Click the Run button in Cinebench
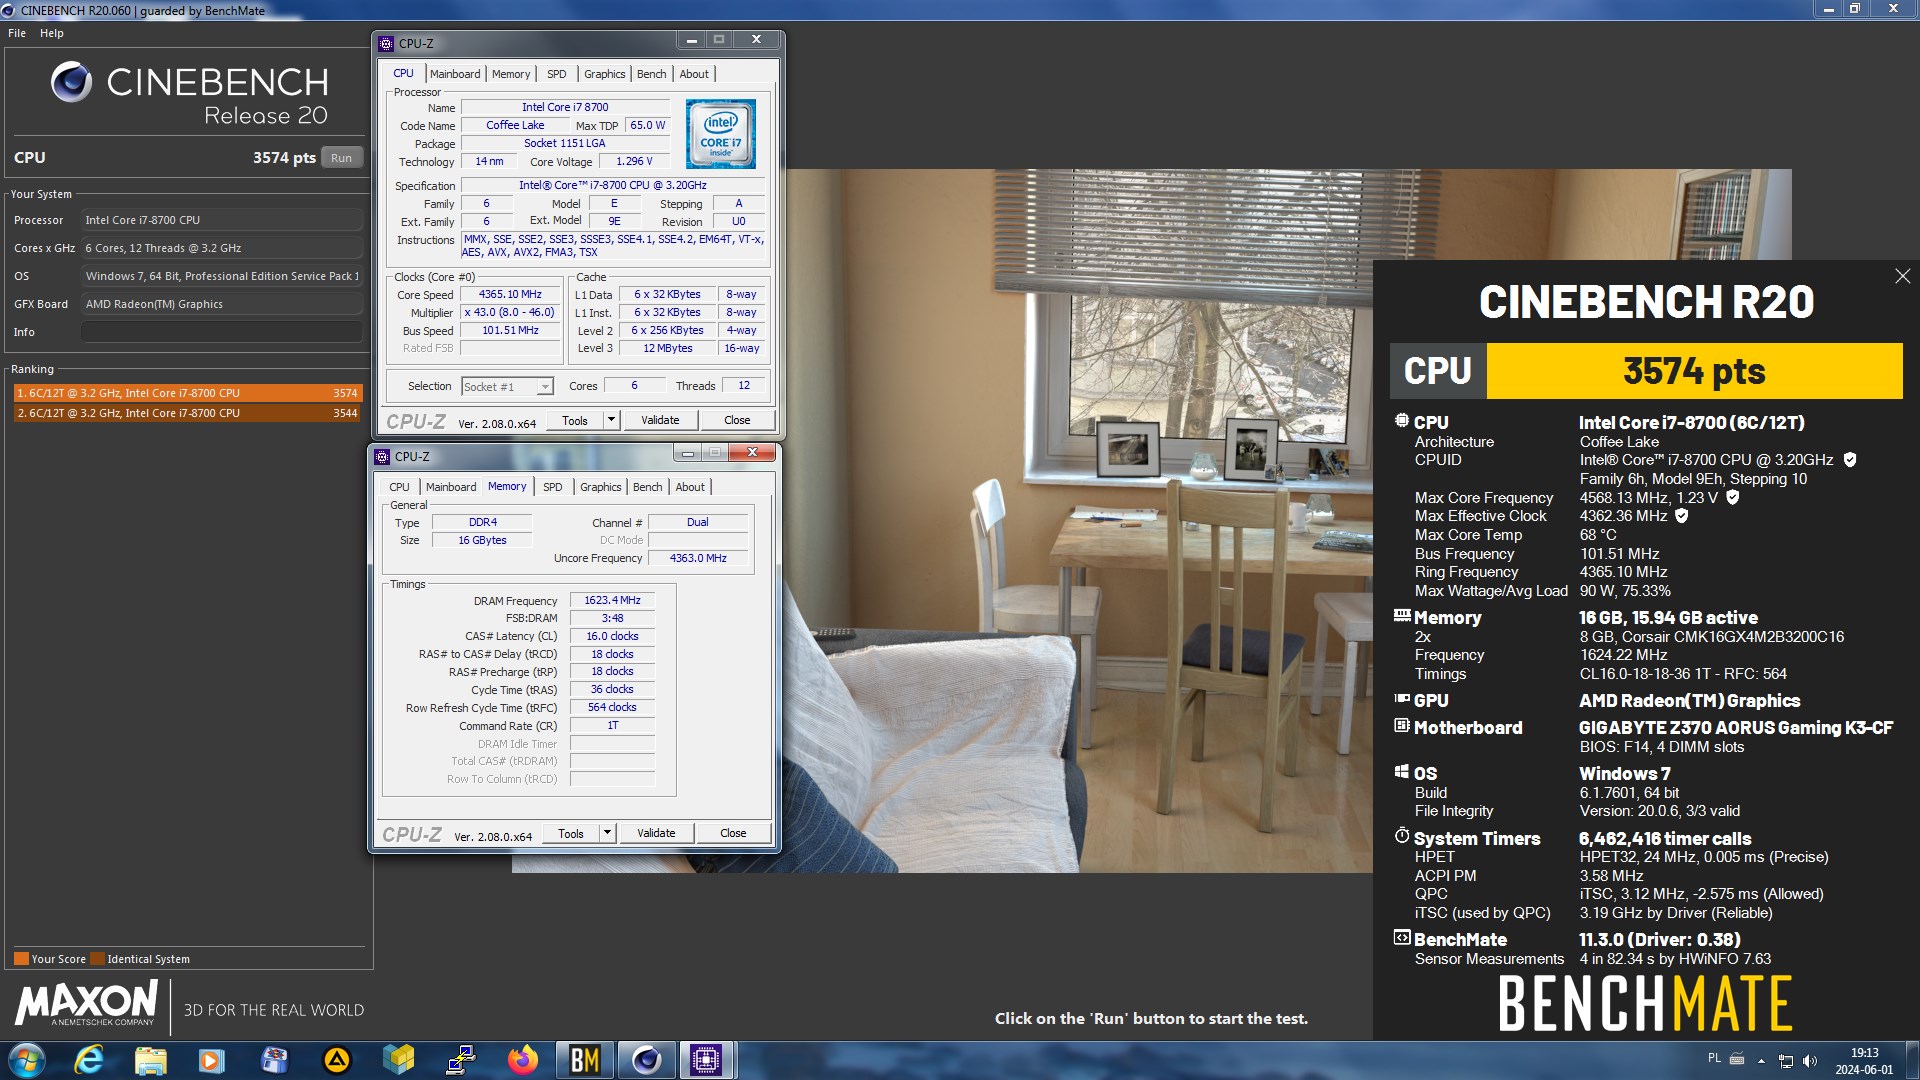 [x=342, y=158]
